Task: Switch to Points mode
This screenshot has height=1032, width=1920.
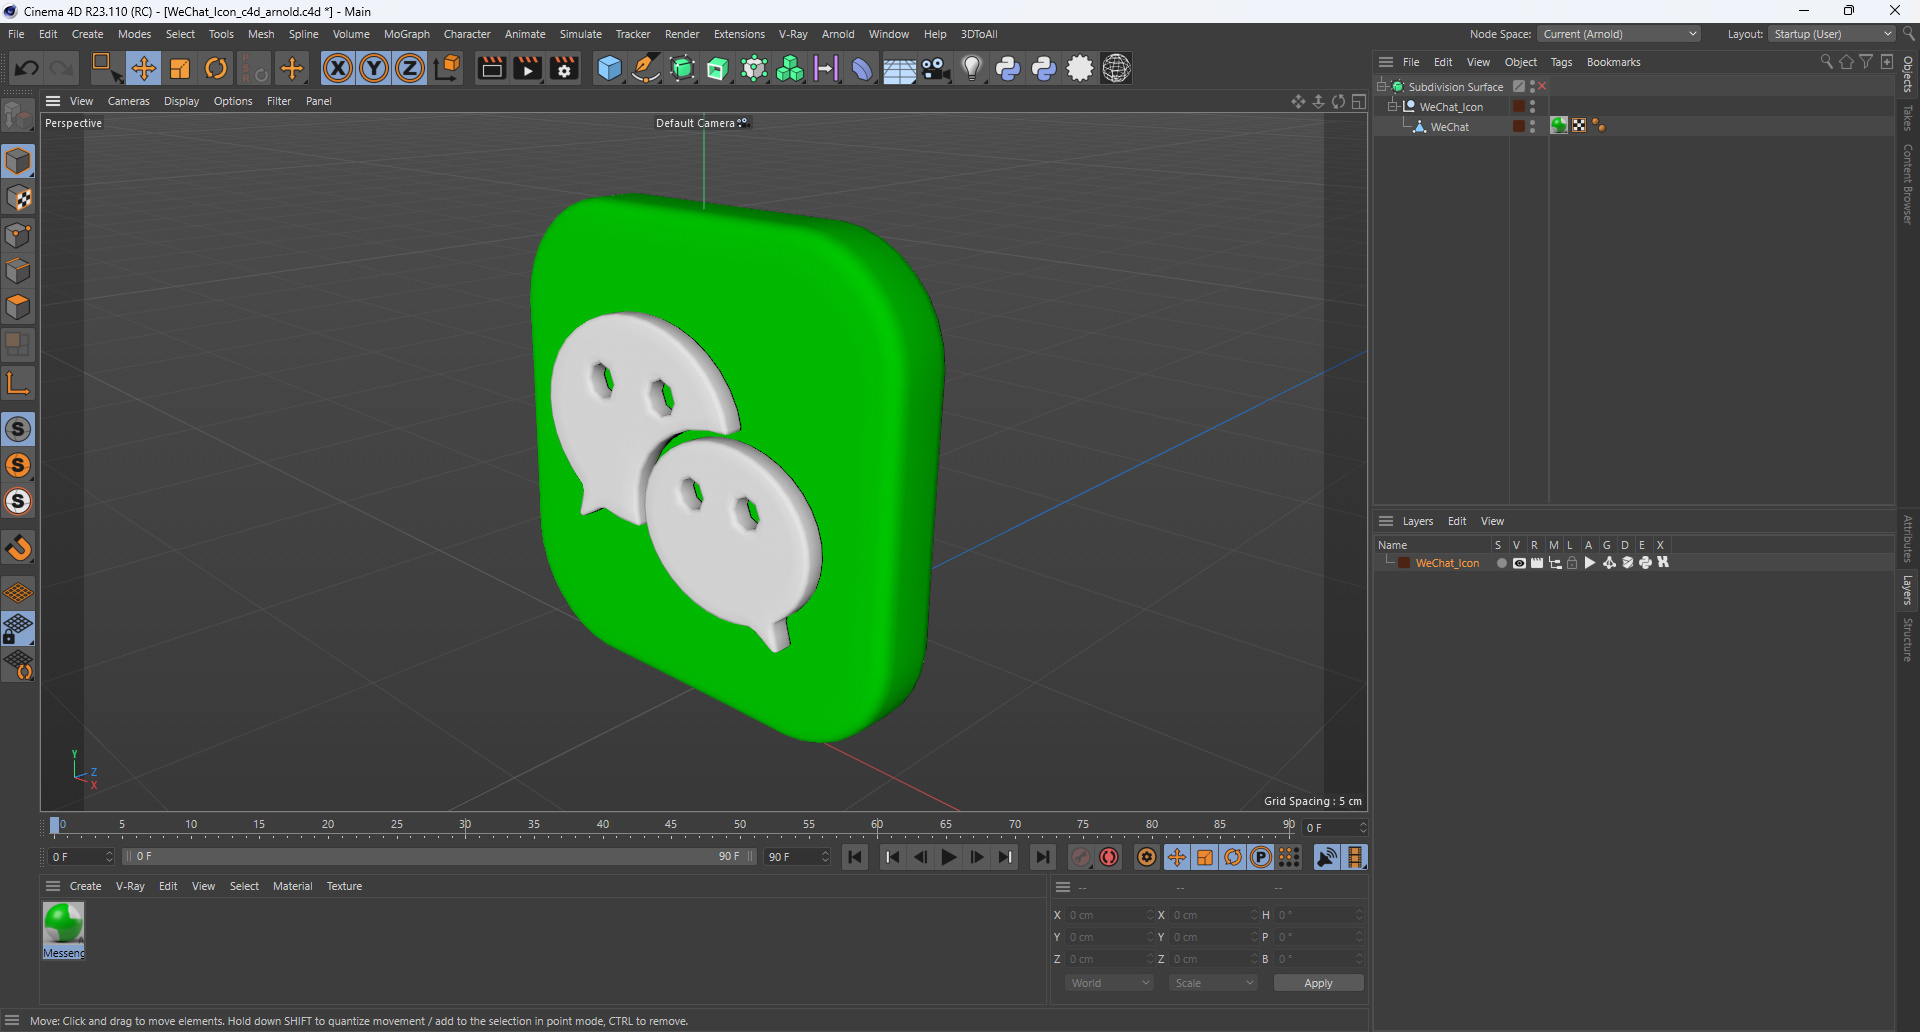Action: click(x=18, y=235)
